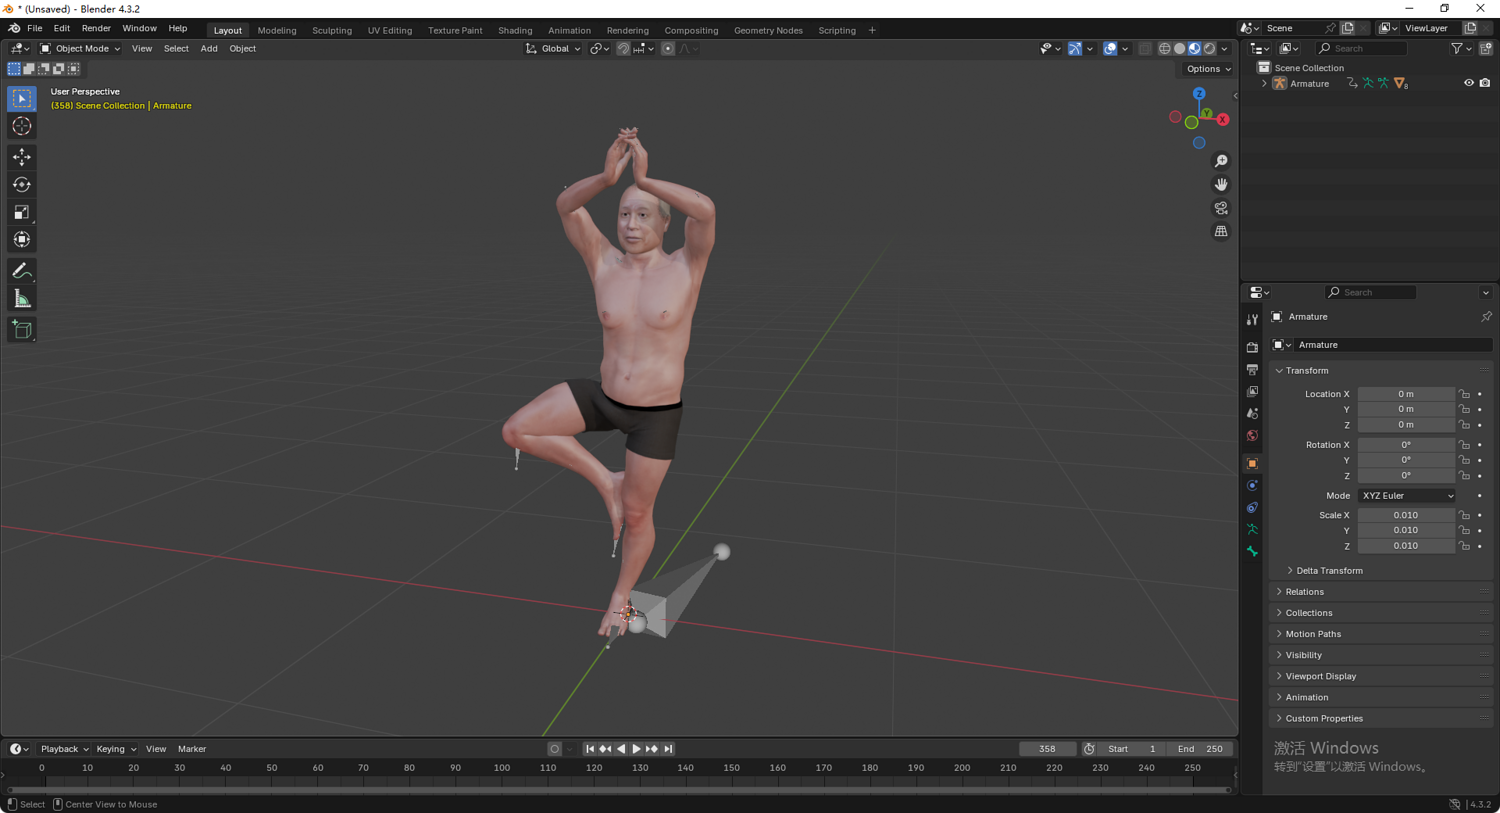Open the Armature data properties tab
The width and height of the screenshot is (1500, 813).
(x=1252, y=530)
